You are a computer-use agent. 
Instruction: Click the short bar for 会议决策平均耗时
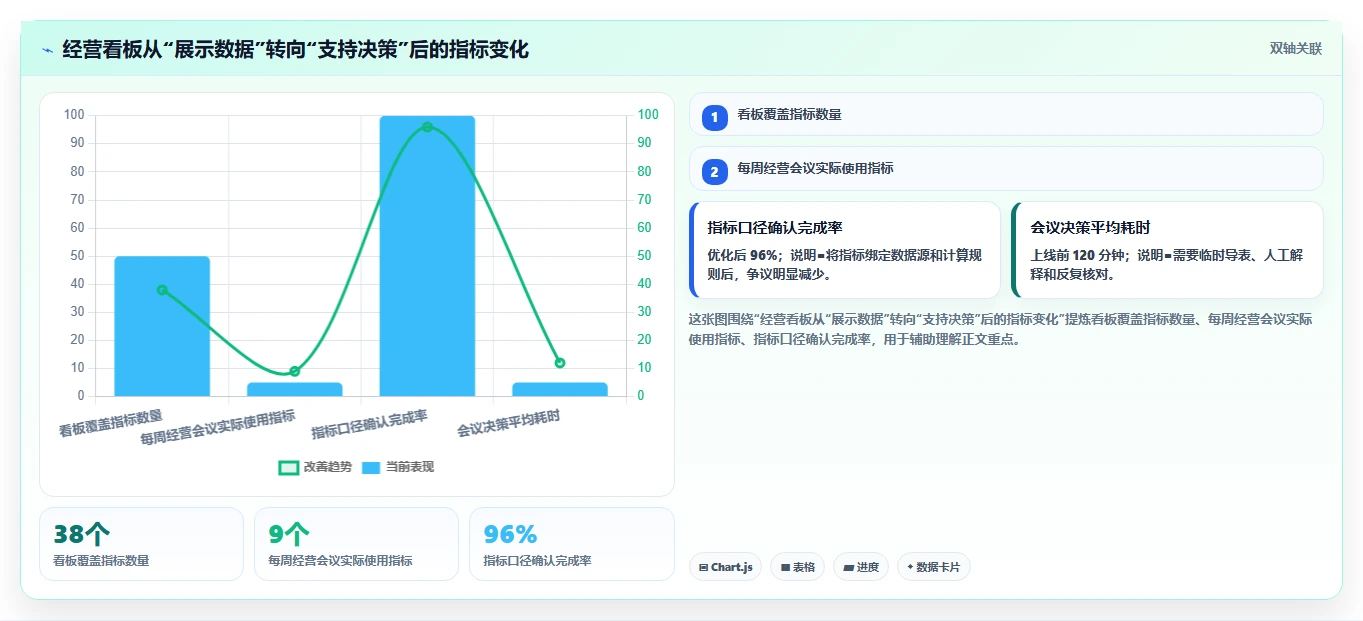[x=560, y=389]
